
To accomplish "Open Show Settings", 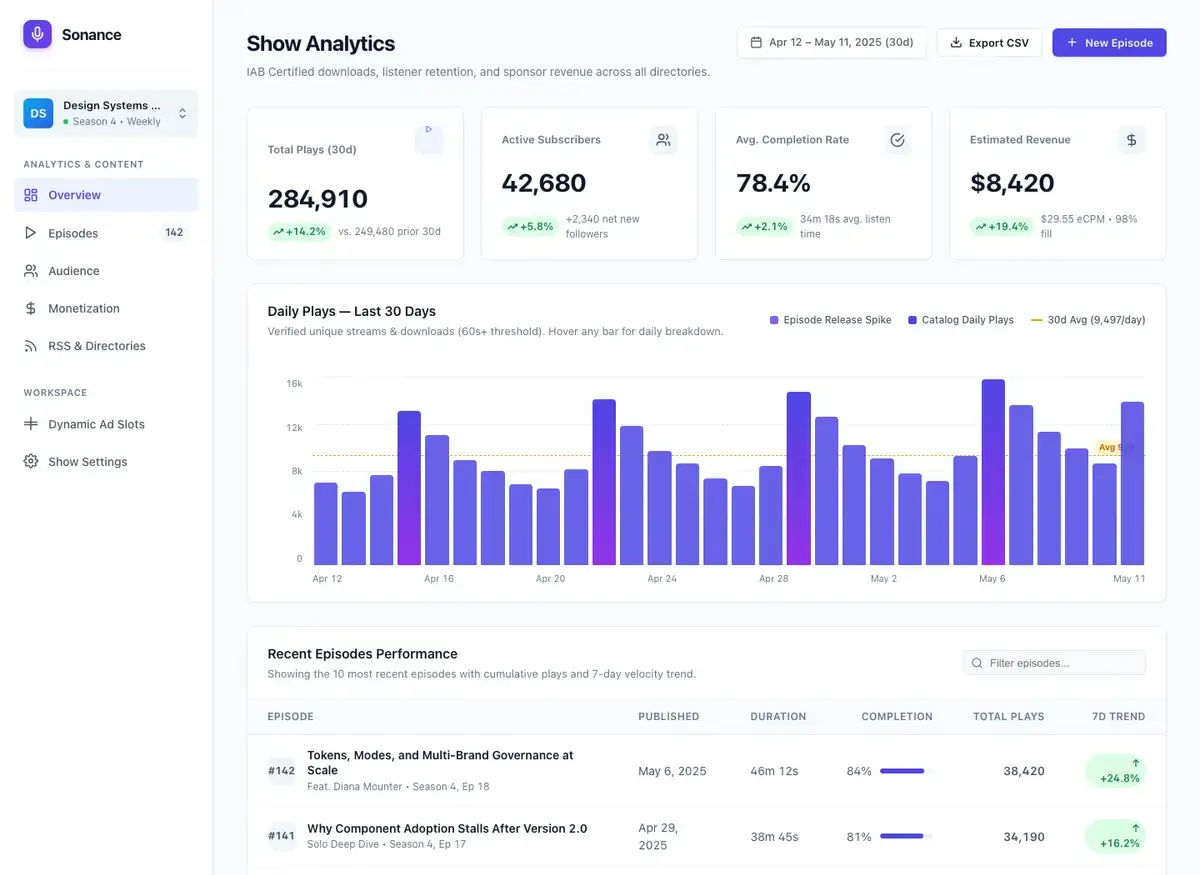I will tap(106, 462).
